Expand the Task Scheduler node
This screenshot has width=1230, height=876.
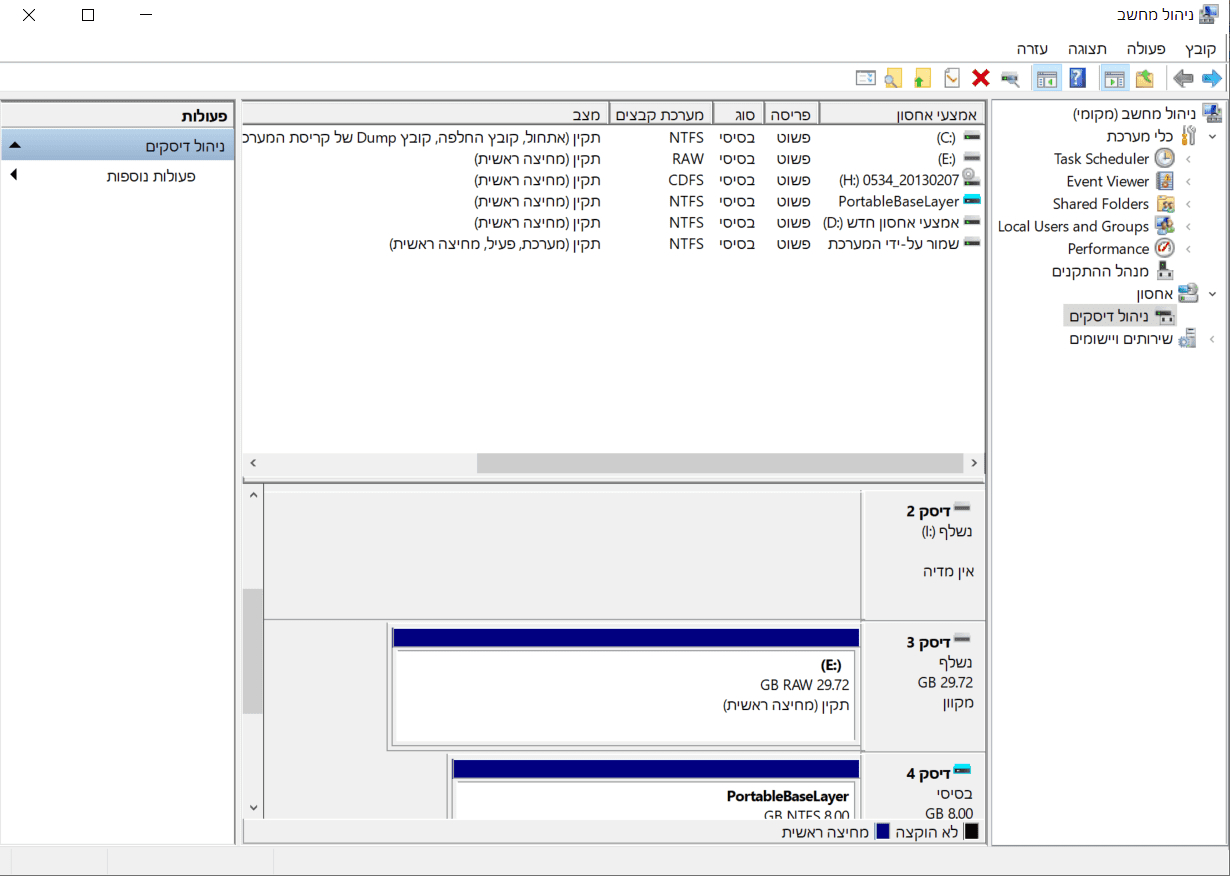[1188, 158]
